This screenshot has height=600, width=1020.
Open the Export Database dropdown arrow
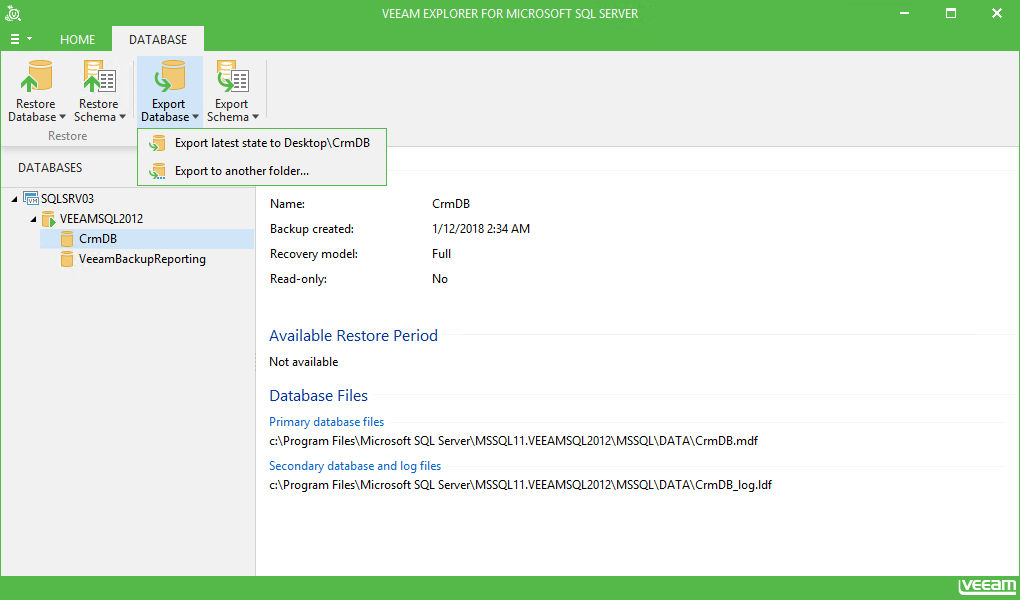195,117
